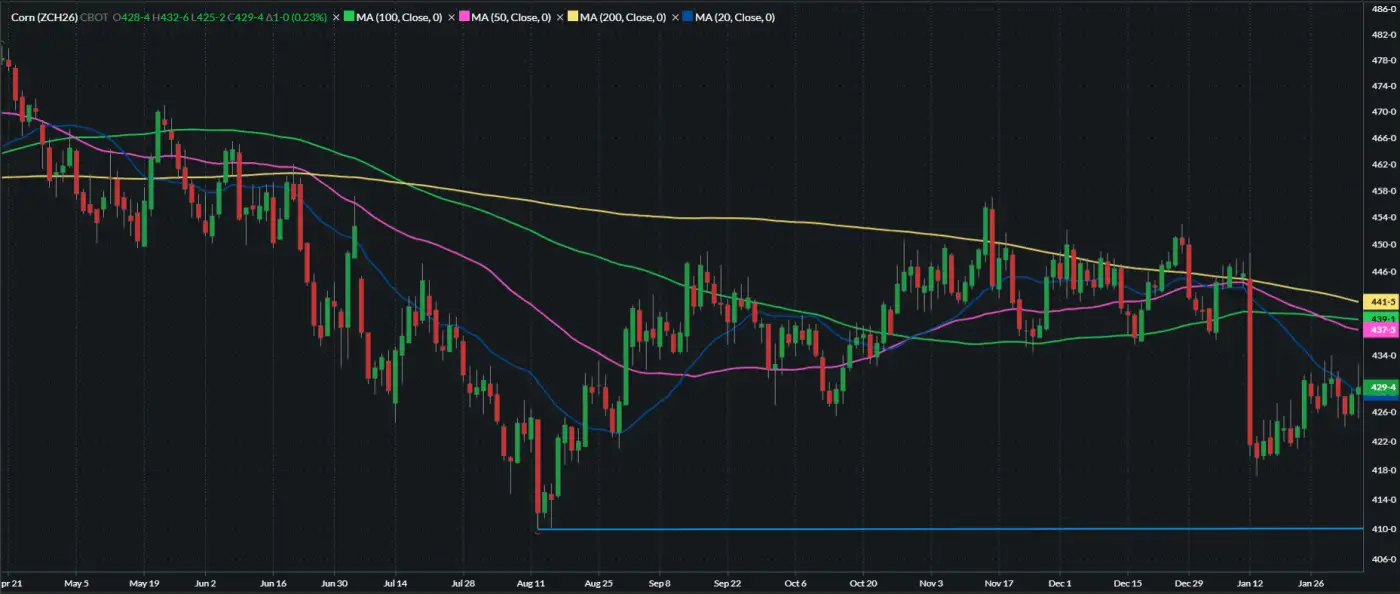Close the MA (20, Close, 0) indicator using X
Screen dimensions: 1400x594
pos(676,17)
